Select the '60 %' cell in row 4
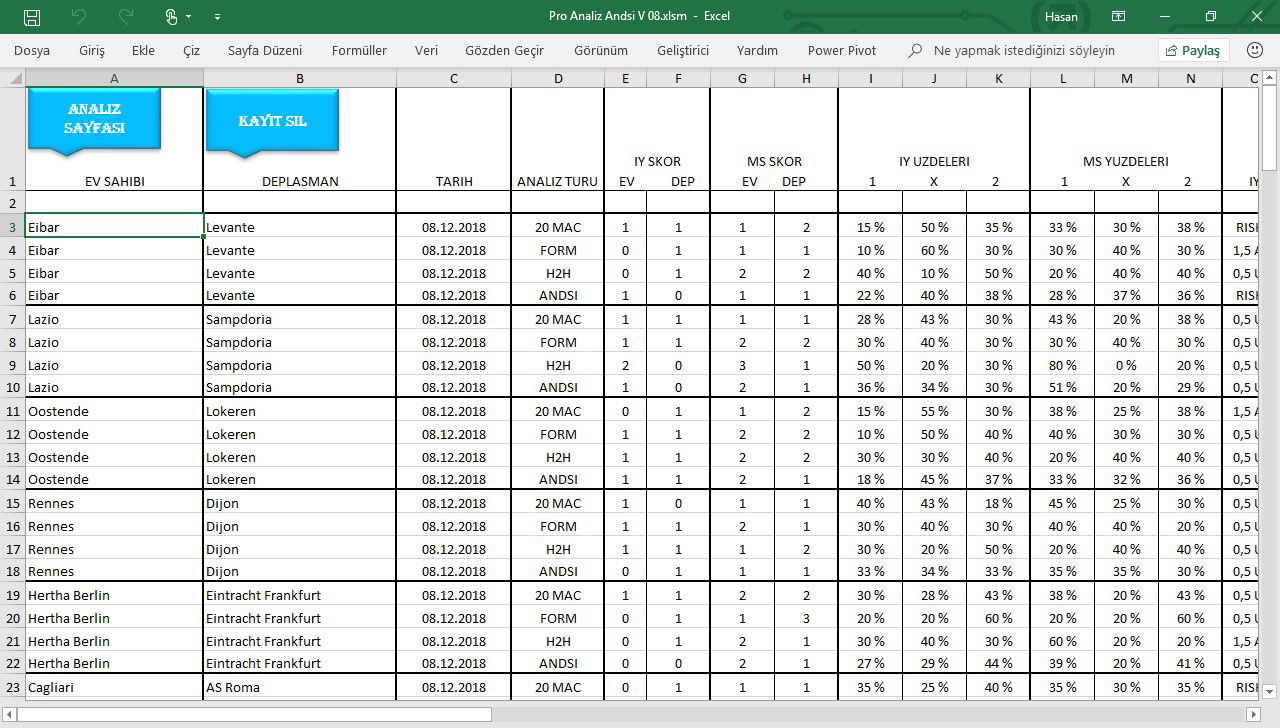 [934, 250]
